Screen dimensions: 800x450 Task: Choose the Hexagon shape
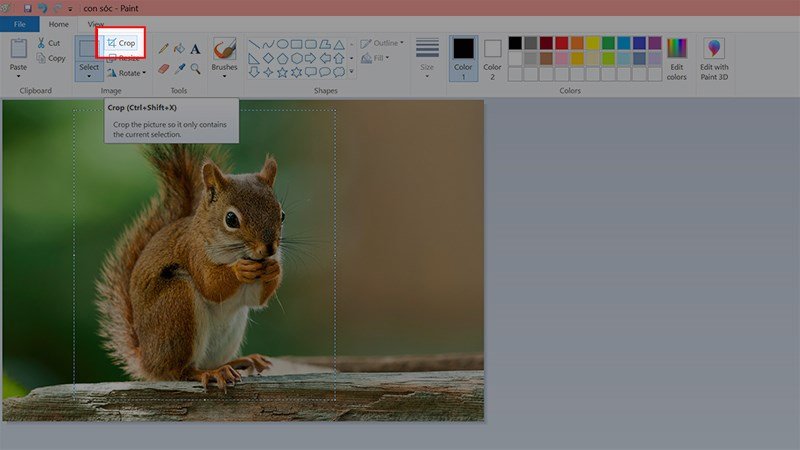coord(296,59)
